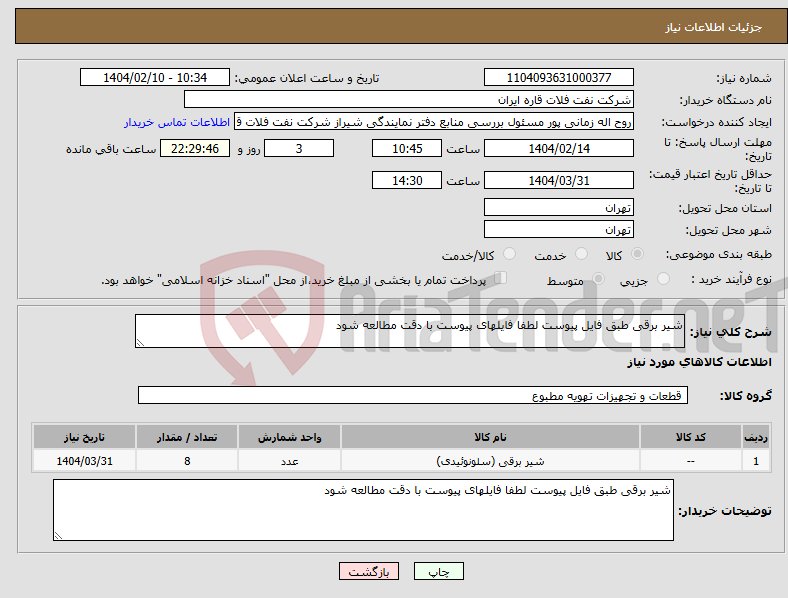Viewport: 788px width, 598px height.
Task: Click the remaining days field showing 3
Action: (299, 148)
